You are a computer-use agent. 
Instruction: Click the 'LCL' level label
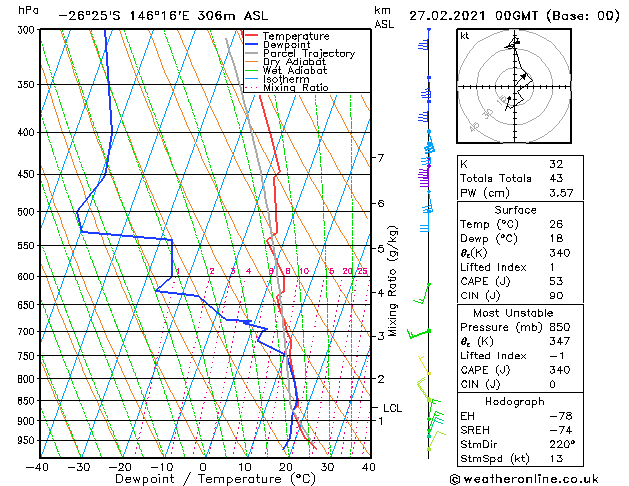click(392, 408)
